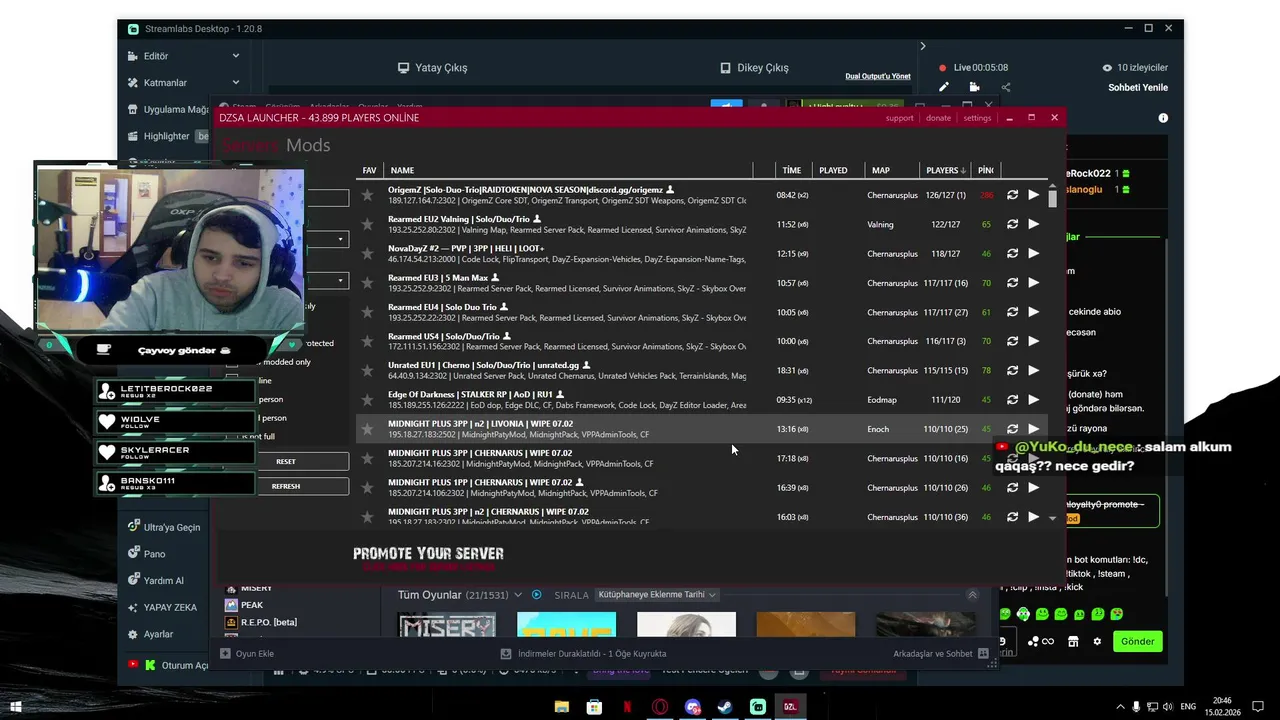The image size is (1280, 720).
Task: Play the Eodmap Edge Of Darkness server
Action: (1034, 400)
